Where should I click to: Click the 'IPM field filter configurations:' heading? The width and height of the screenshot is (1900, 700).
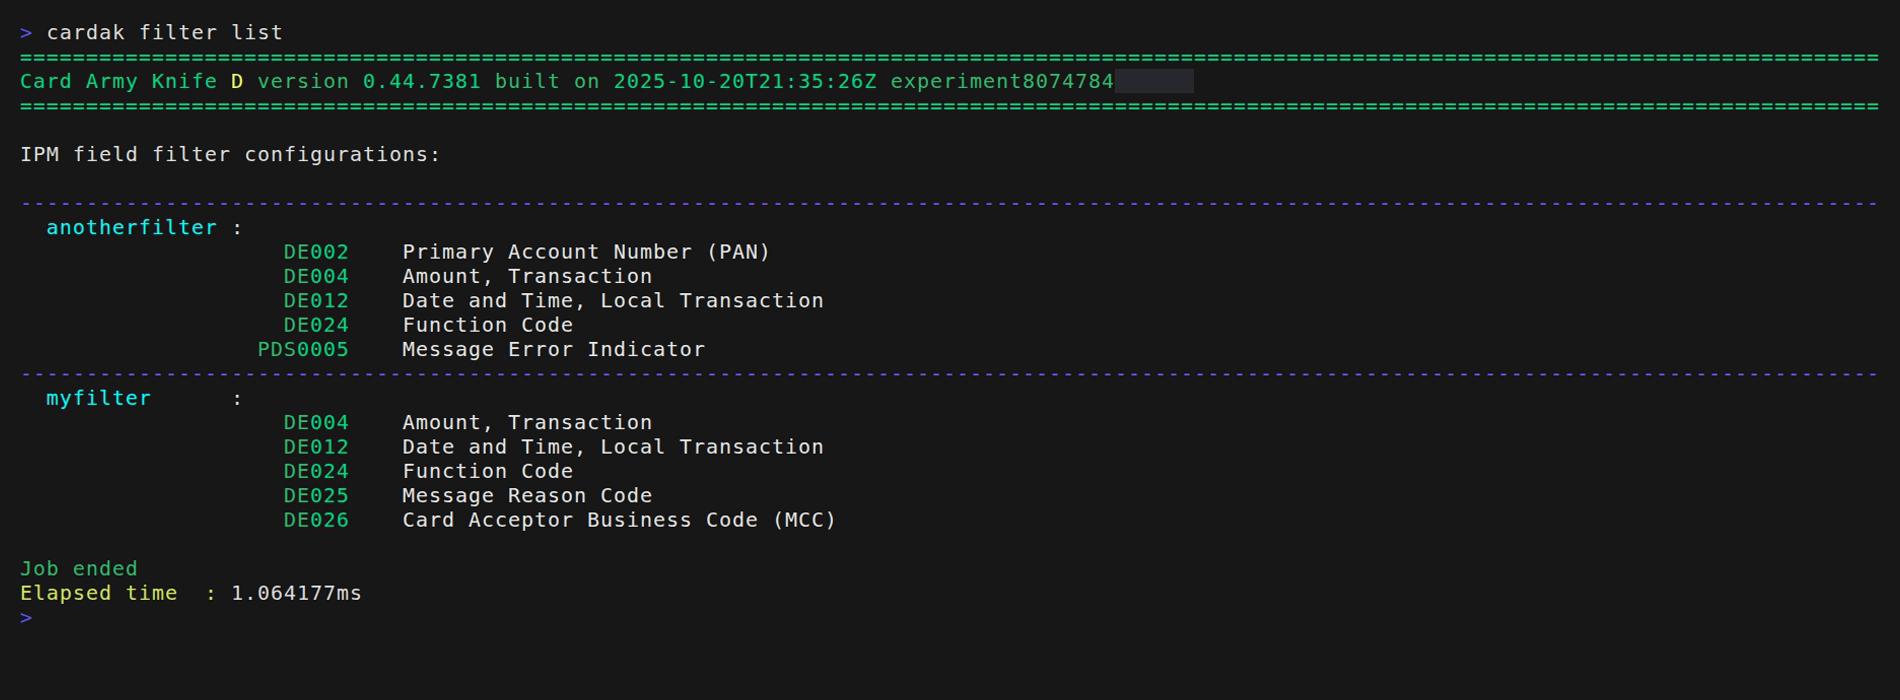point(230,155)
